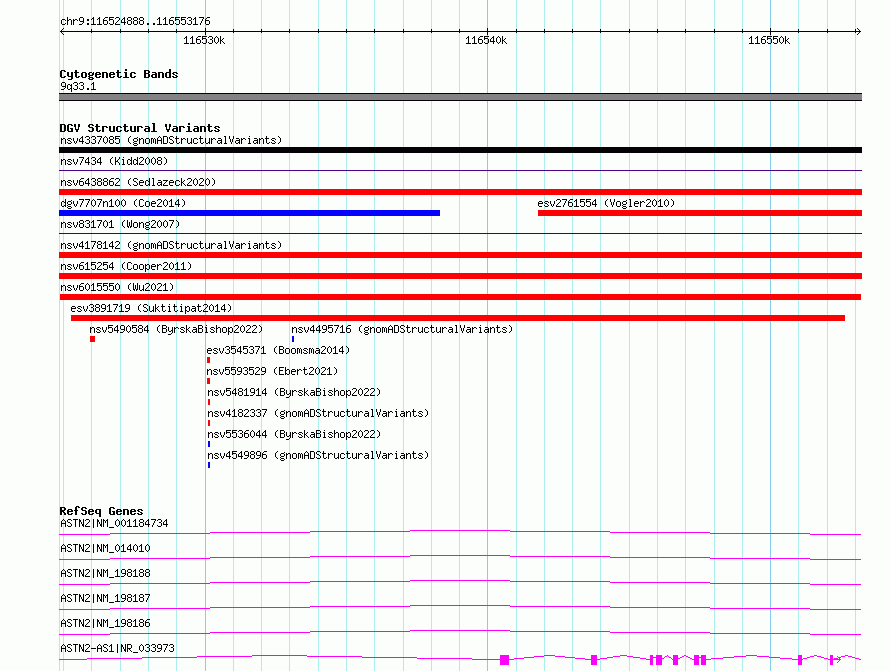Click the 116550k ruler label
The image size is (890, 671).
pyautogui.click(x=769, y=40)
